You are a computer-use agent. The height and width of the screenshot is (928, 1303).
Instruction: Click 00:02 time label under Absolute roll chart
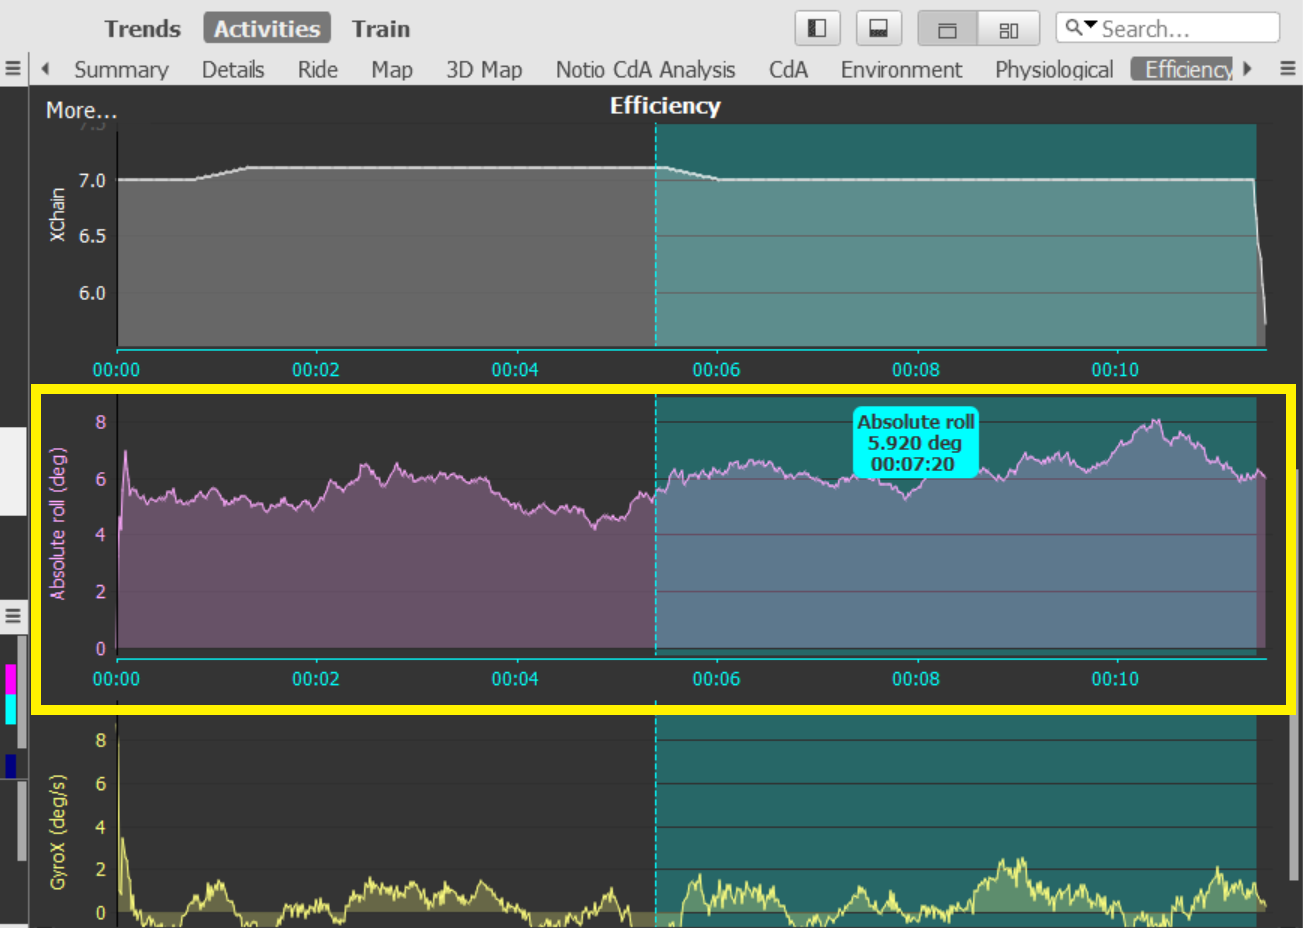pos(316,678)
